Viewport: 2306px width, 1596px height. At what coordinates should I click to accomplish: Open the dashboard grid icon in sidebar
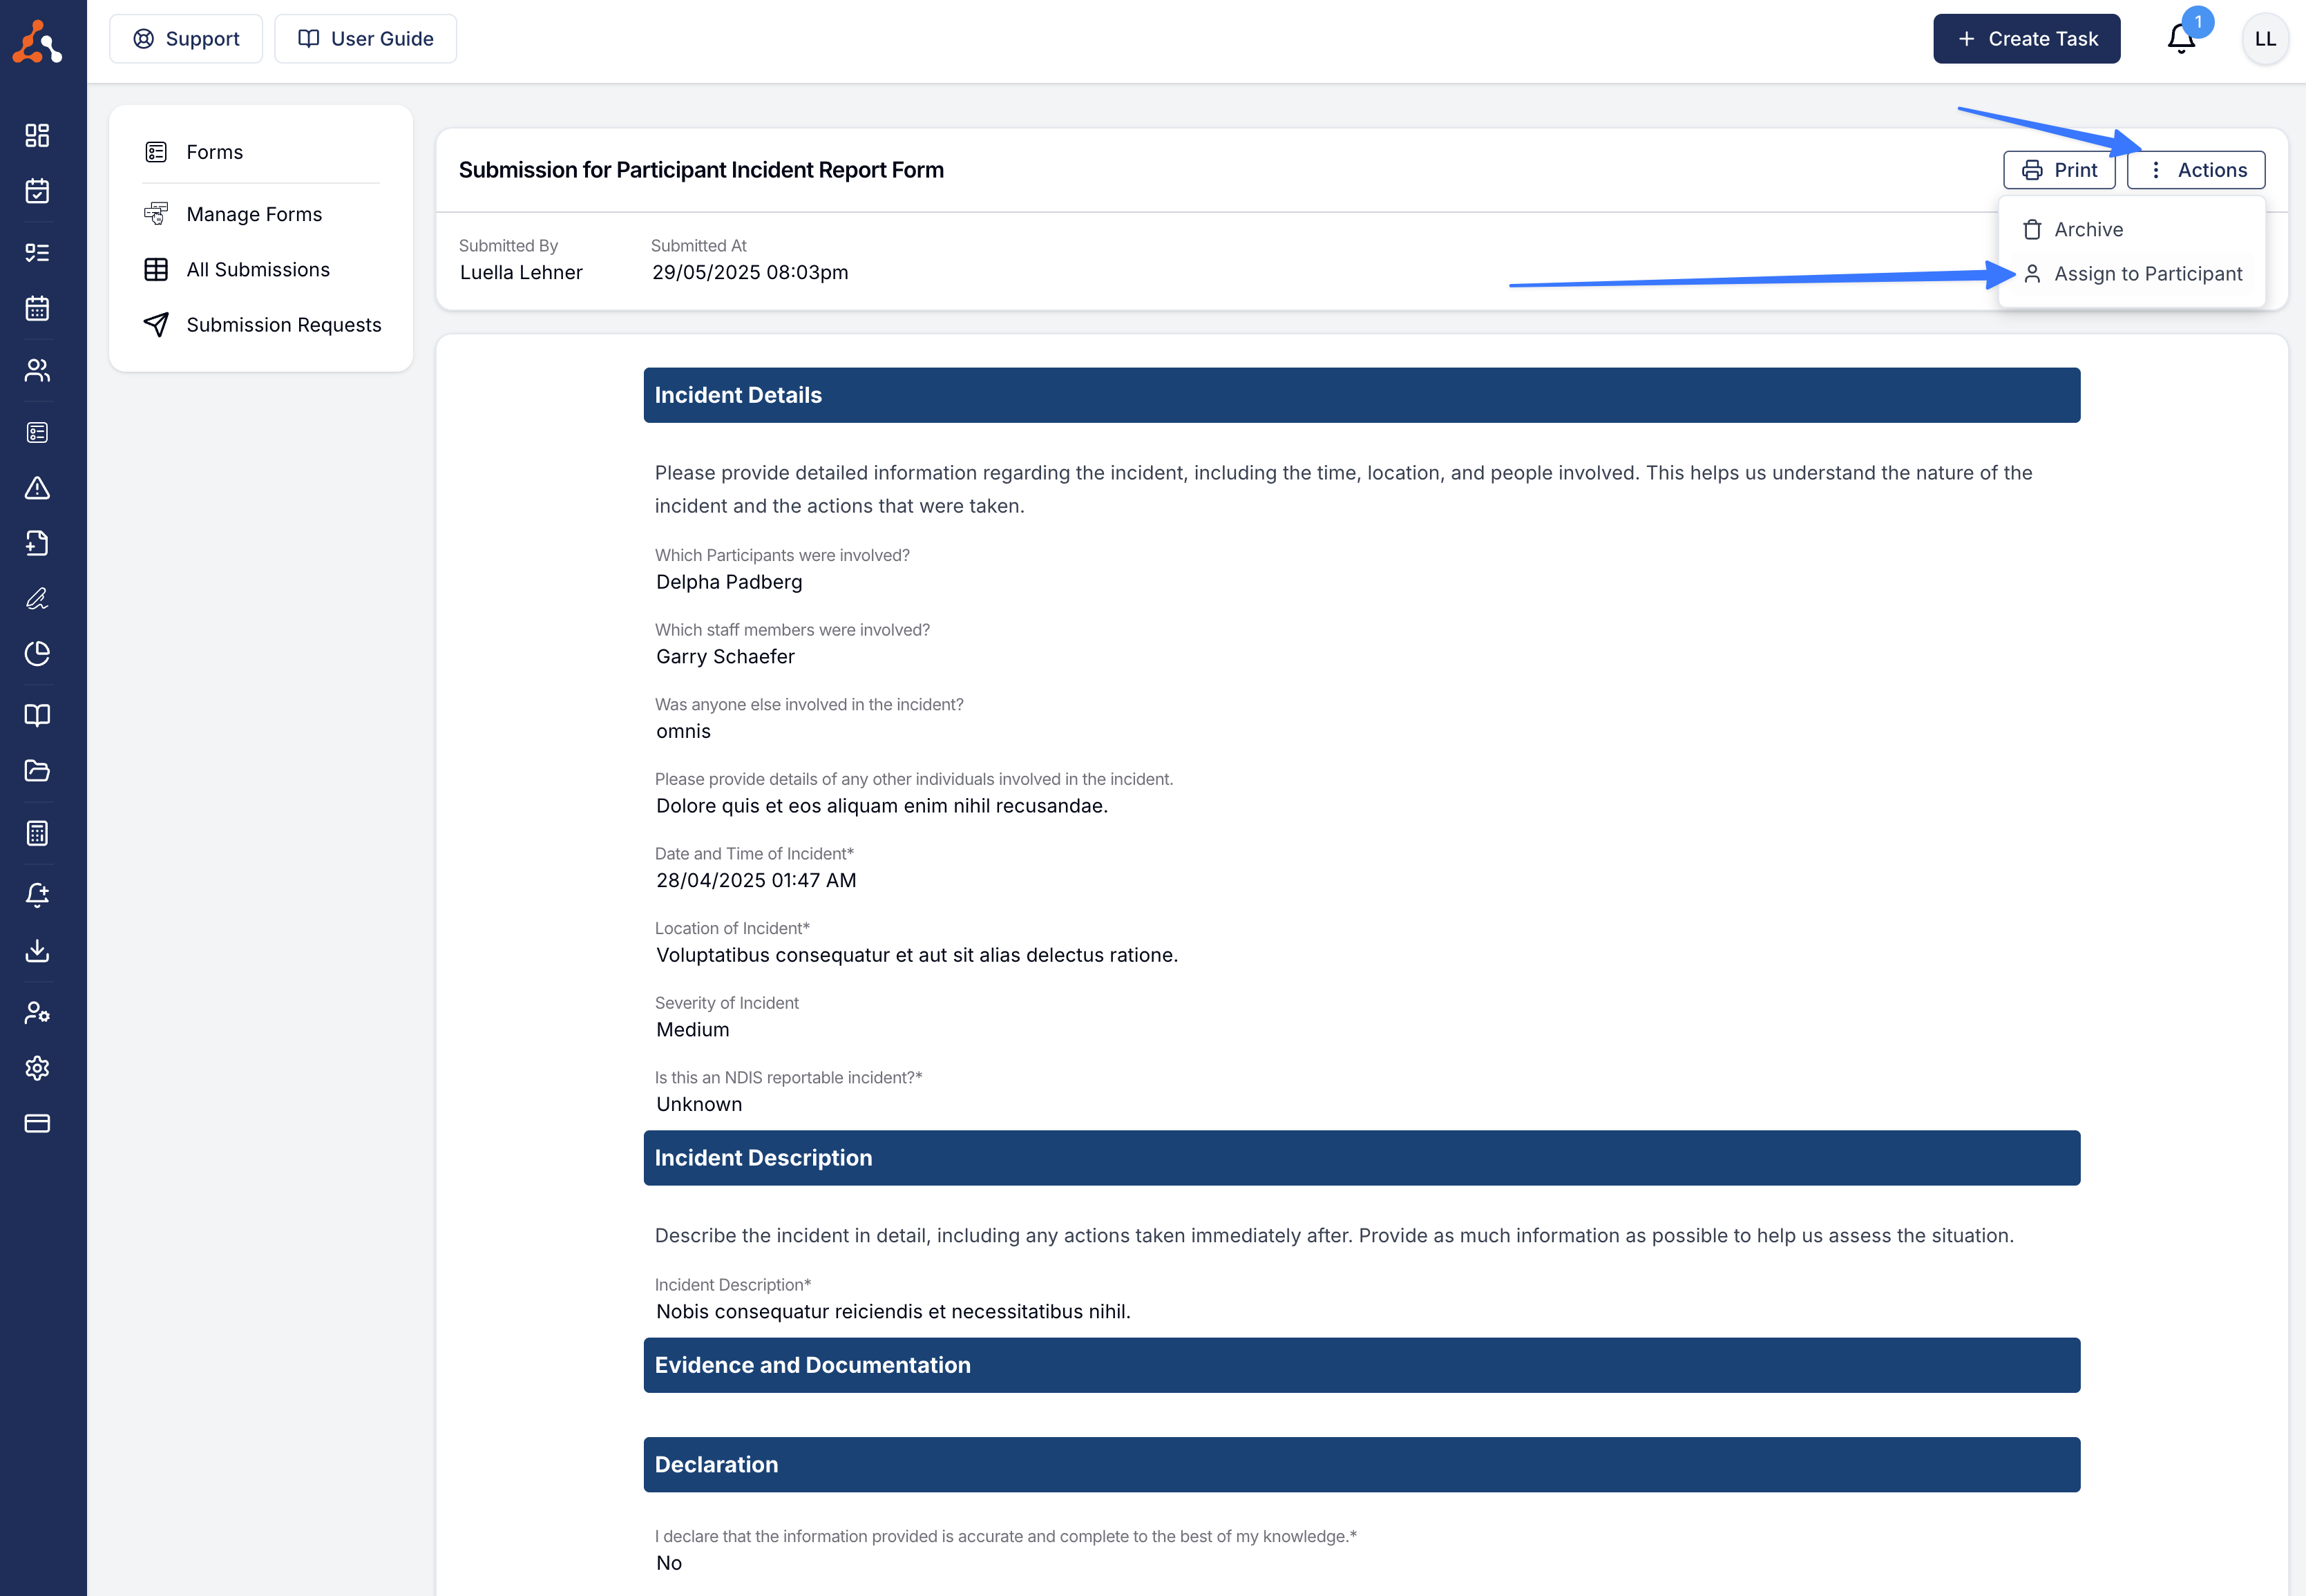click(x=37, y=135)
